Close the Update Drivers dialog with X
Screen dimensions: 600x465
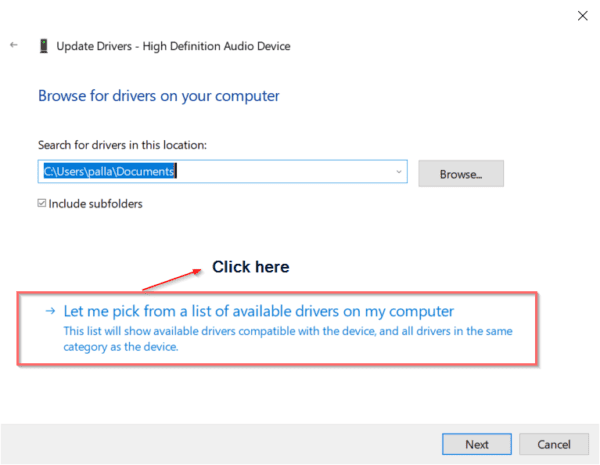coord(583,14)
